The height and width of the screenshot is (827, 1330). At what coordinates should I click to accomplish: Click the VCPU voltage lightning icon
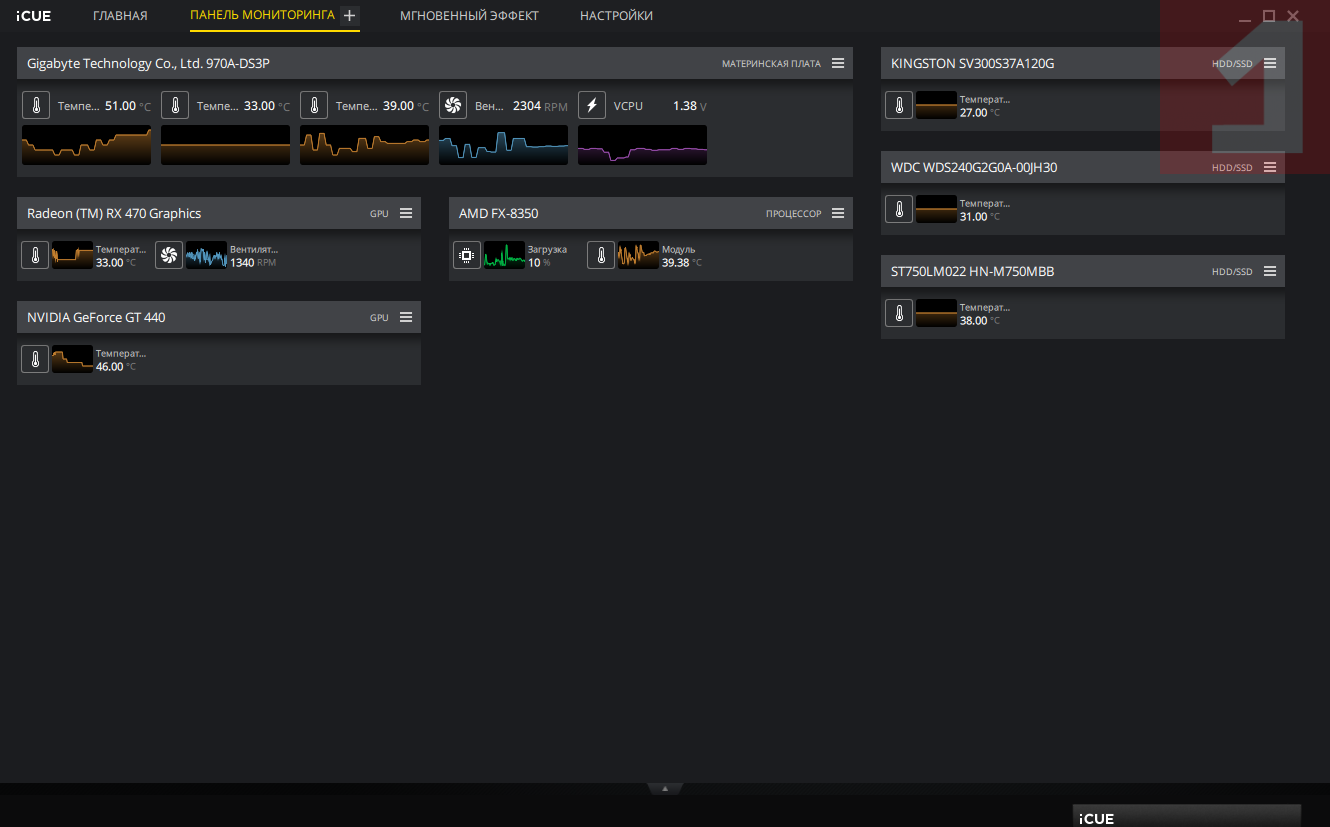[x=592, y=105]
